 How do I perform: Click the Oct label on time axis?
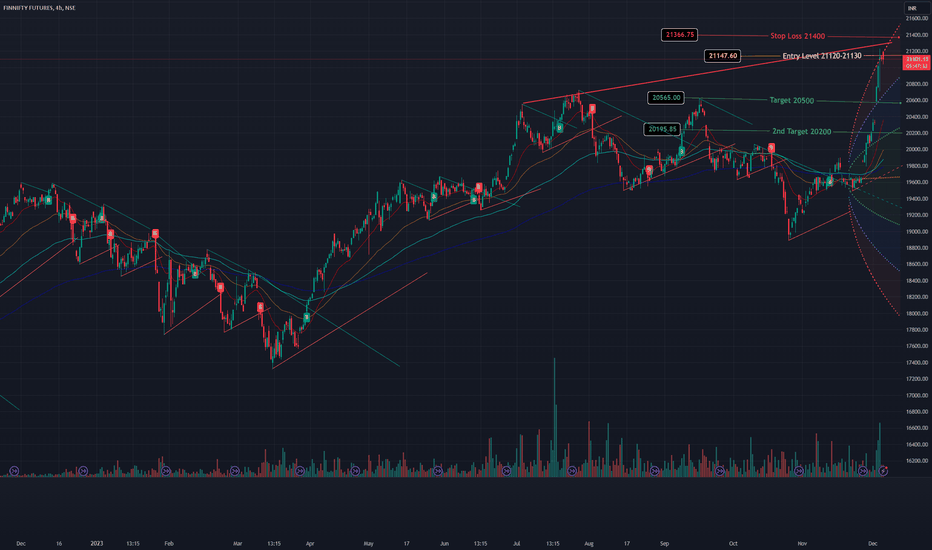[733, 543]
